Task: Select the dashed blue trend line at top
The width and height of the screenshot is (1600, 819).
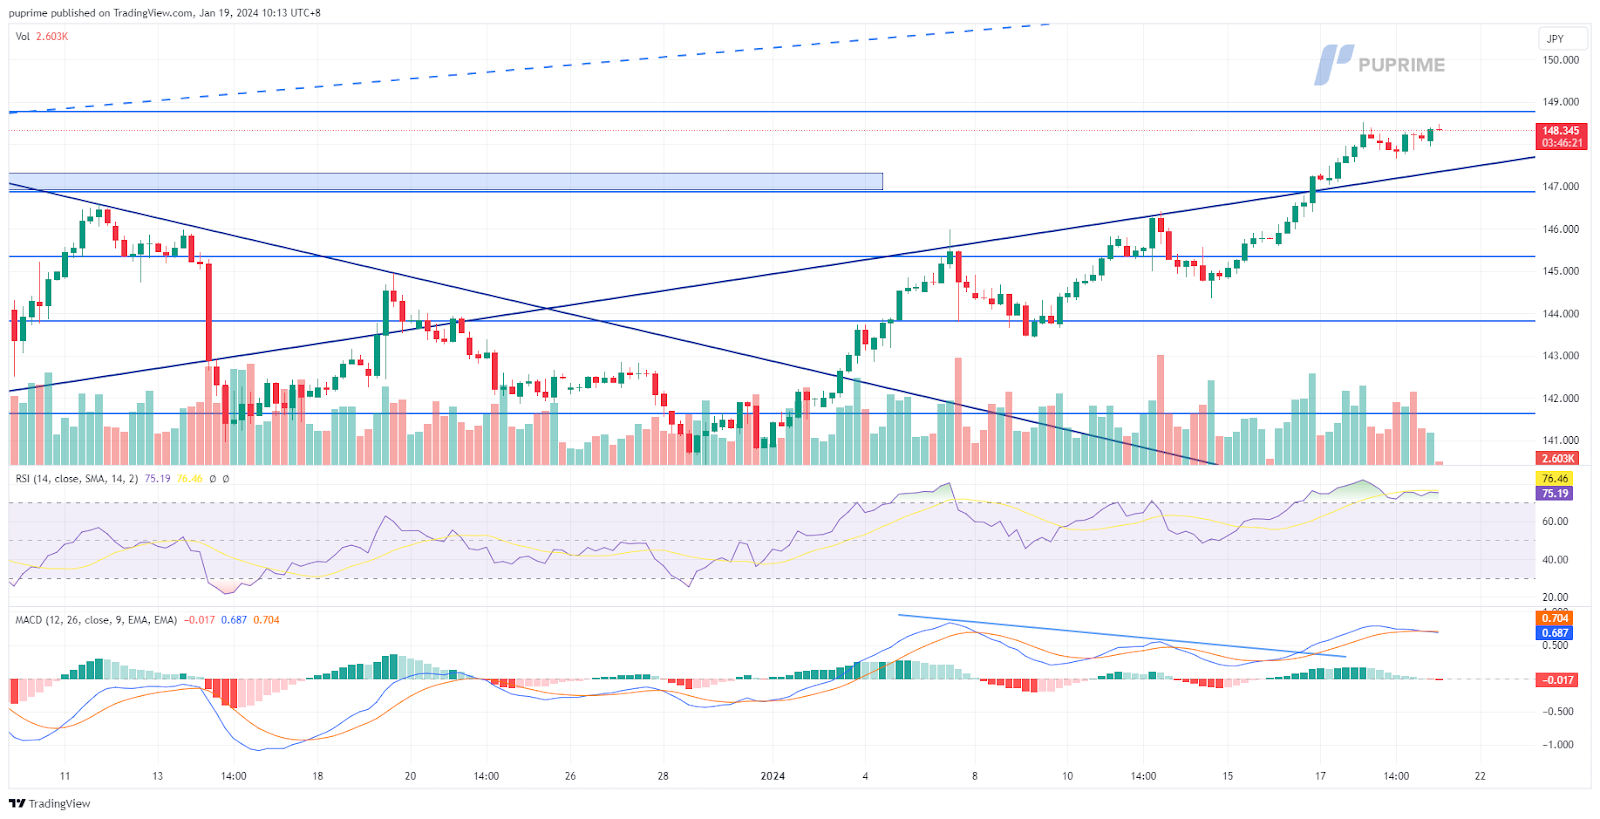Action: click(x=530, y=67)
